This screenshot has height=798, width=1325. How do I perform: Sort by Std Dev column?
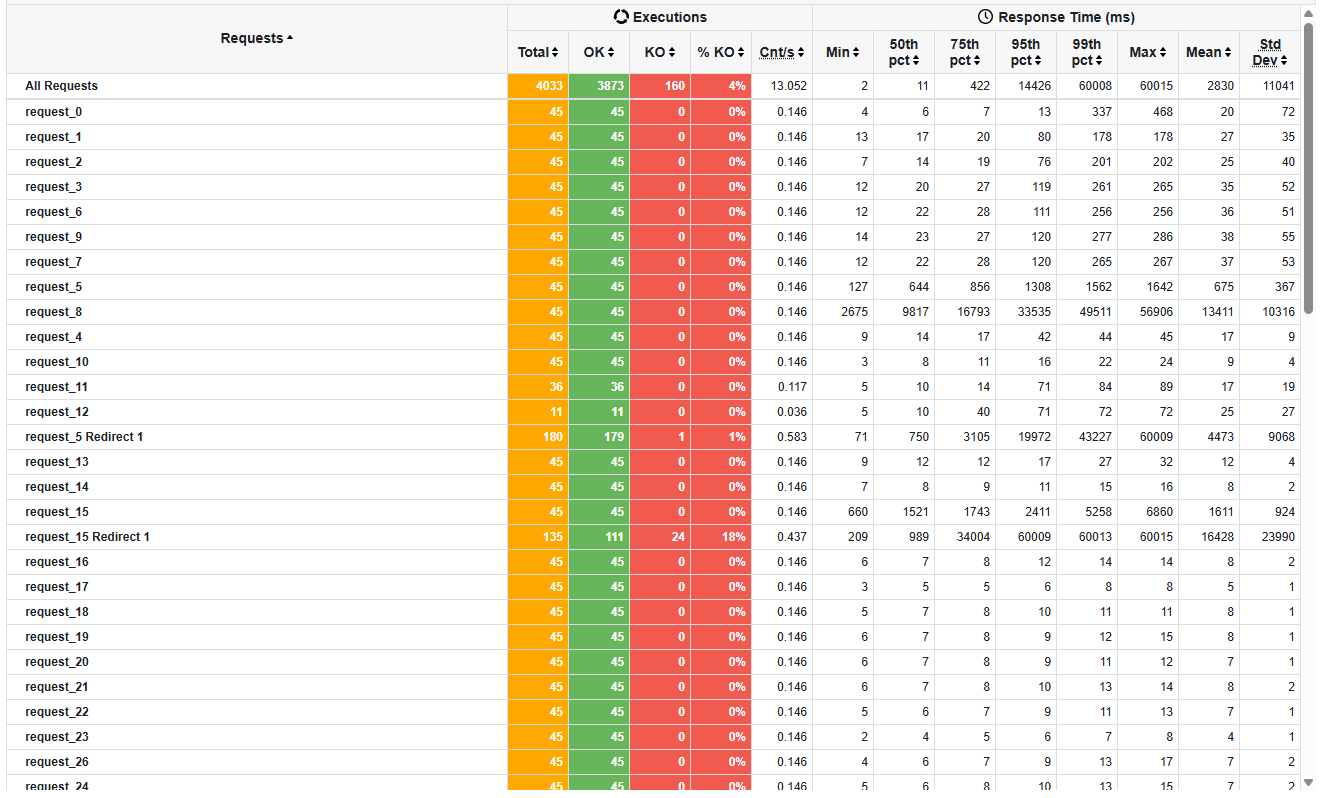1270,52
